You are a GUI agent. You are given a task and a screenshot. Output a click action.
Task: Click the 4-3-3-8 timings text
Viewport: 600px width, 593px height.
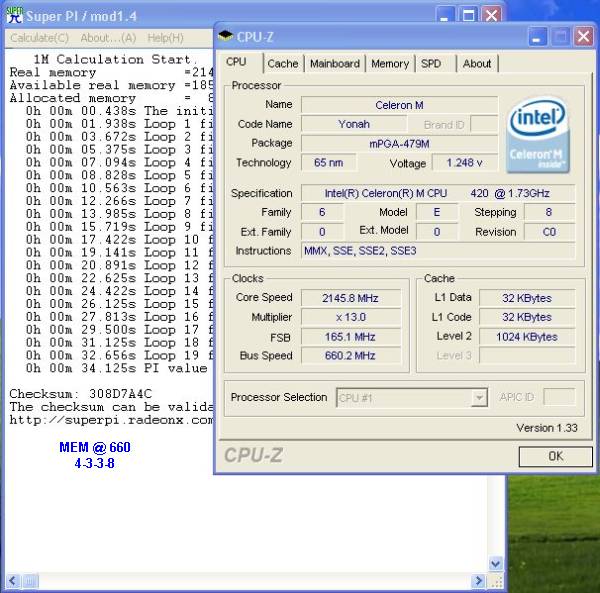95,463
